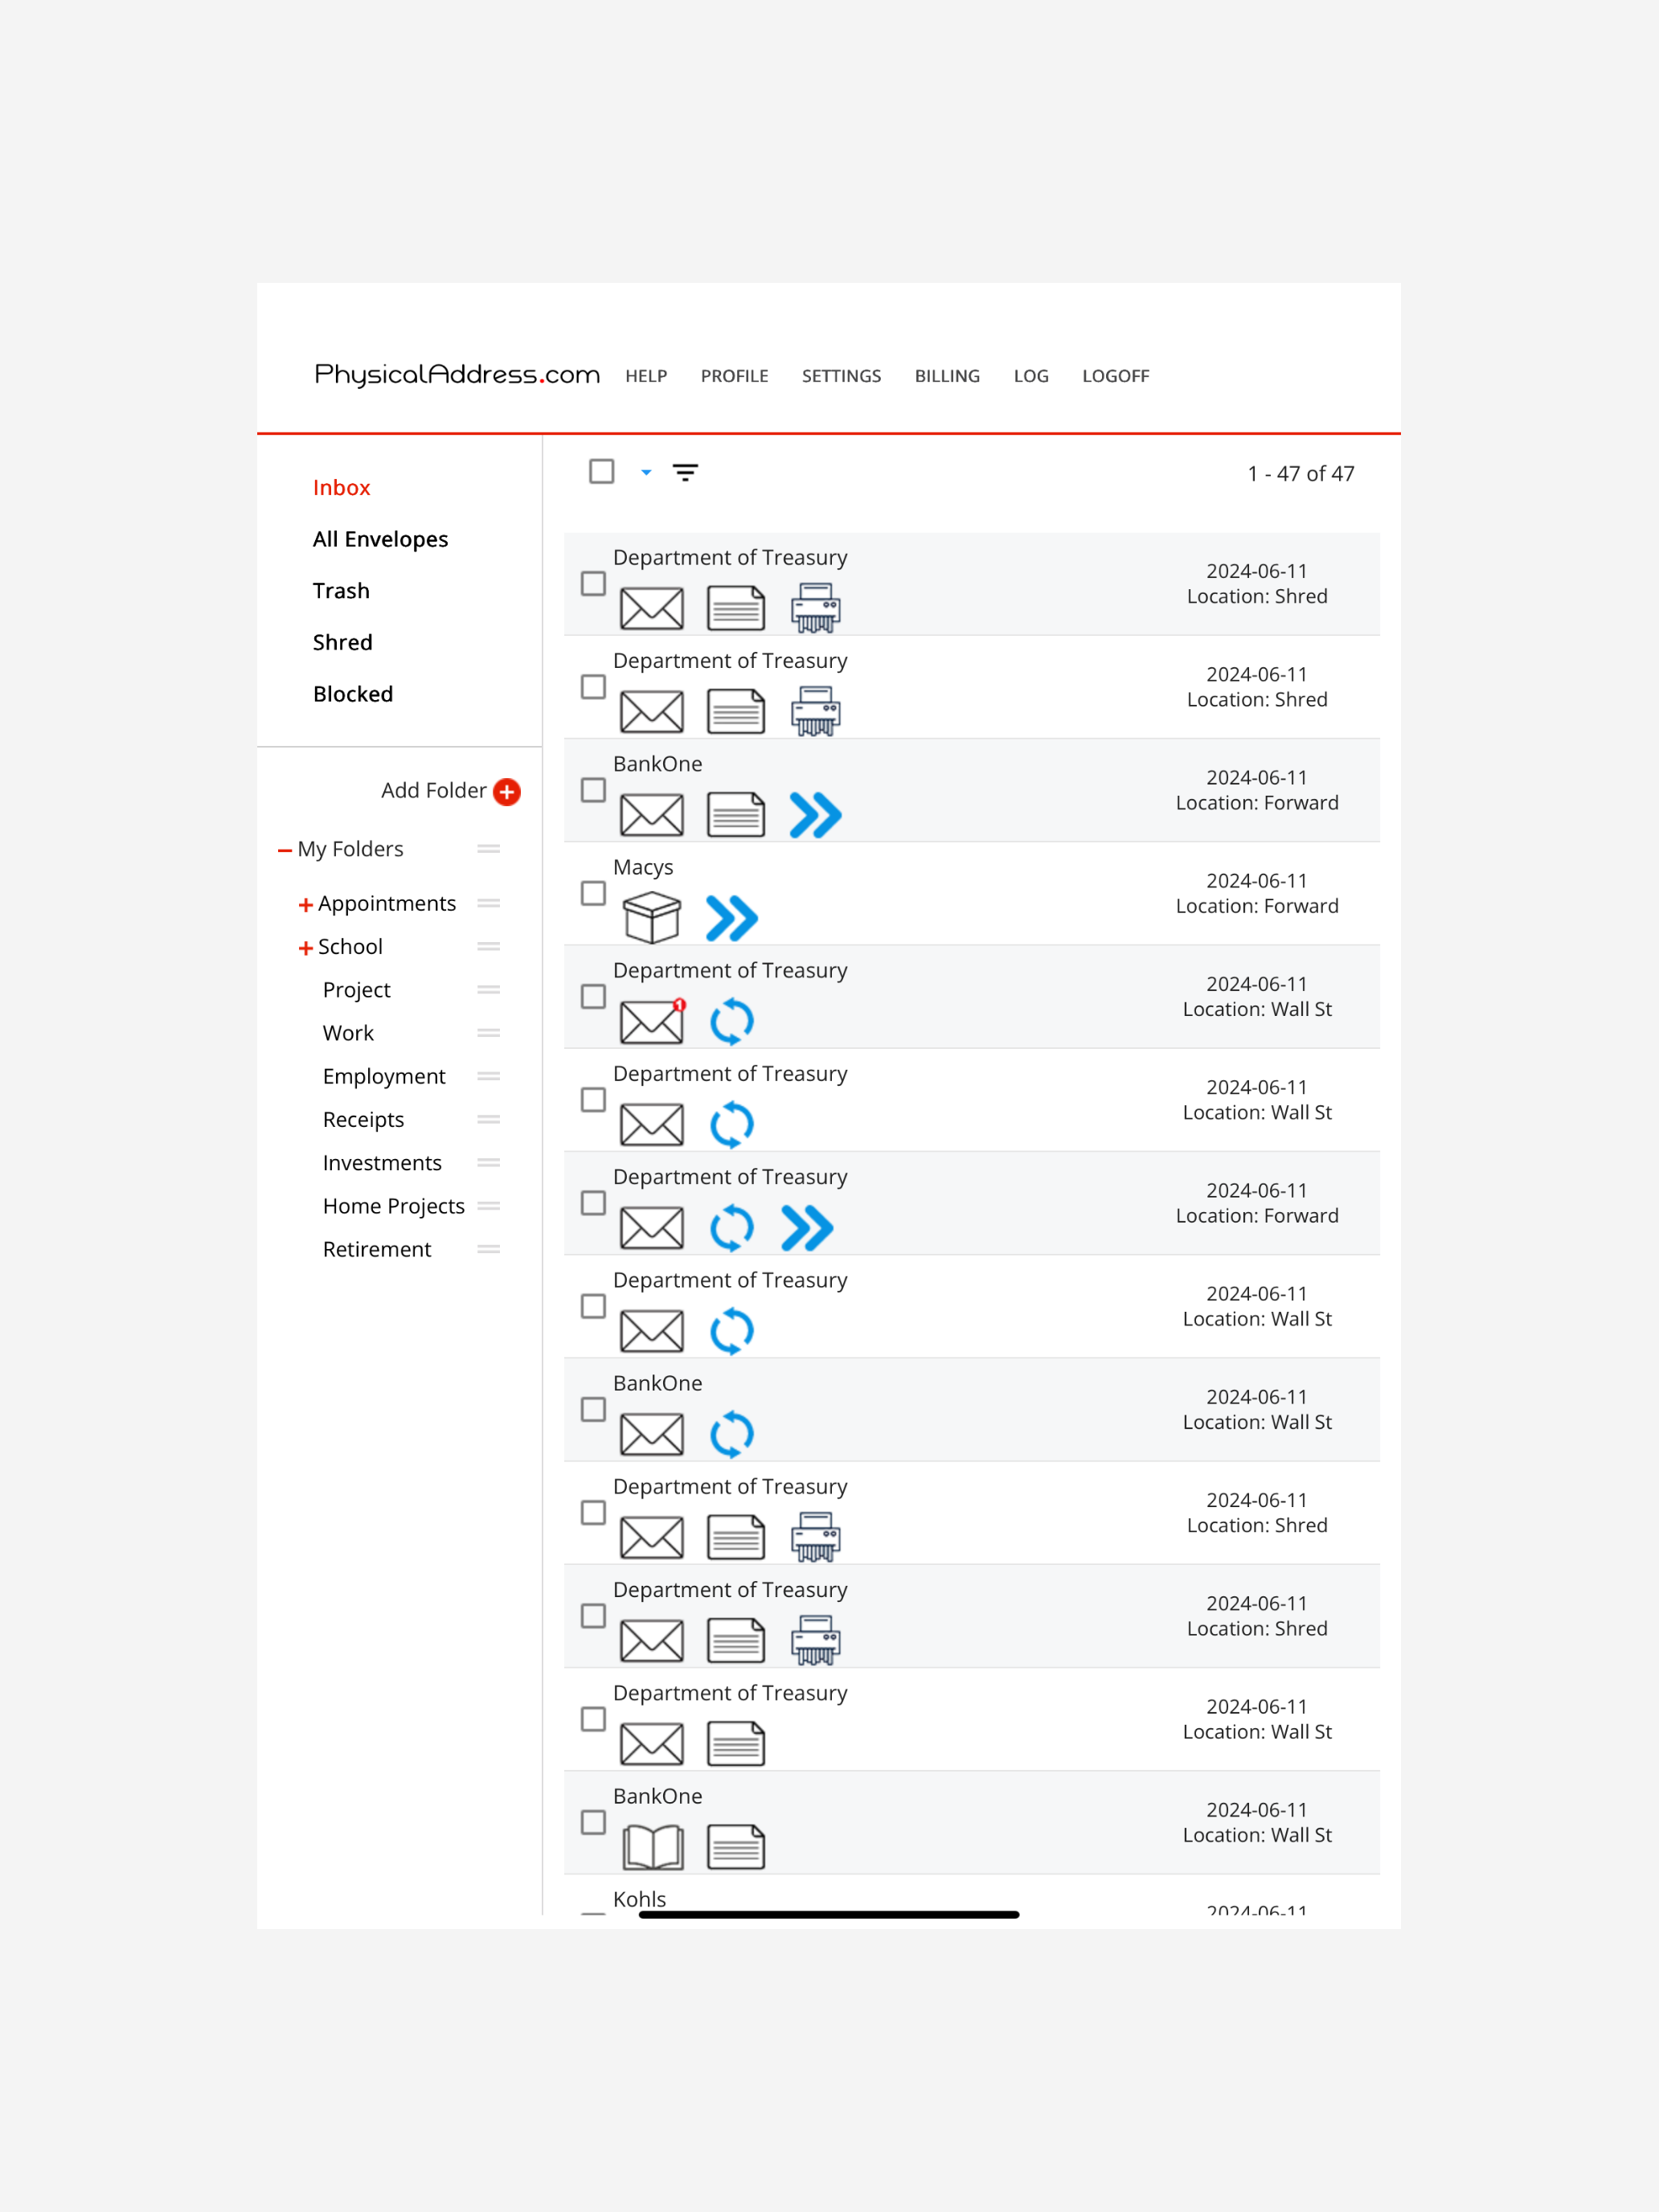Select the Receipts folder
This screenshot has width=1659, height=2212.
point(364,1120)
